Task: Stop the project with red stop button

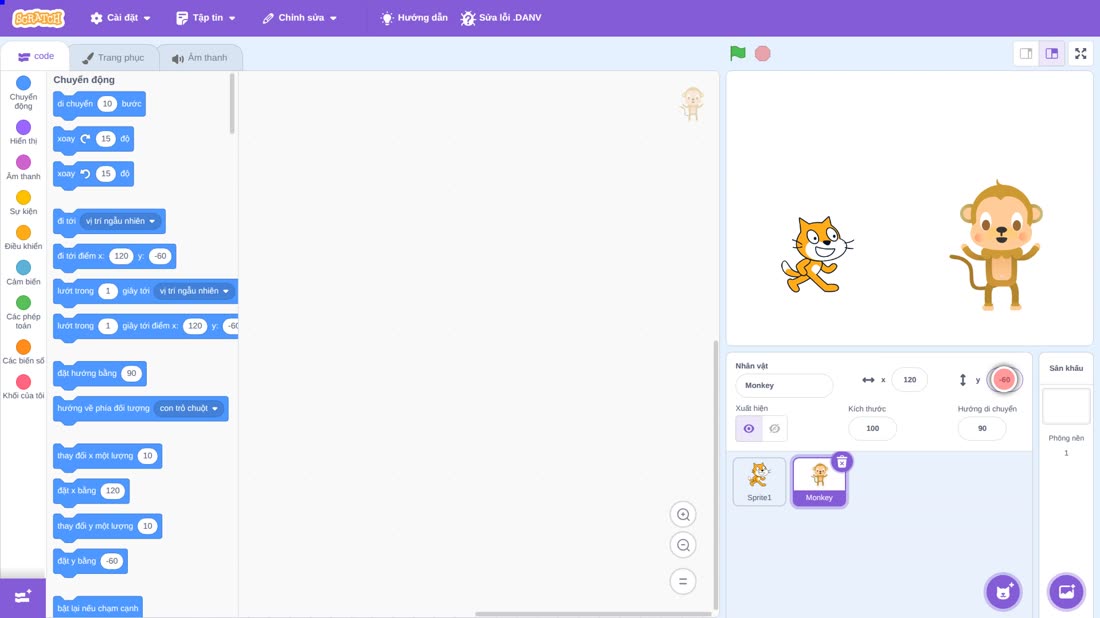Action: tap(763, 53)
